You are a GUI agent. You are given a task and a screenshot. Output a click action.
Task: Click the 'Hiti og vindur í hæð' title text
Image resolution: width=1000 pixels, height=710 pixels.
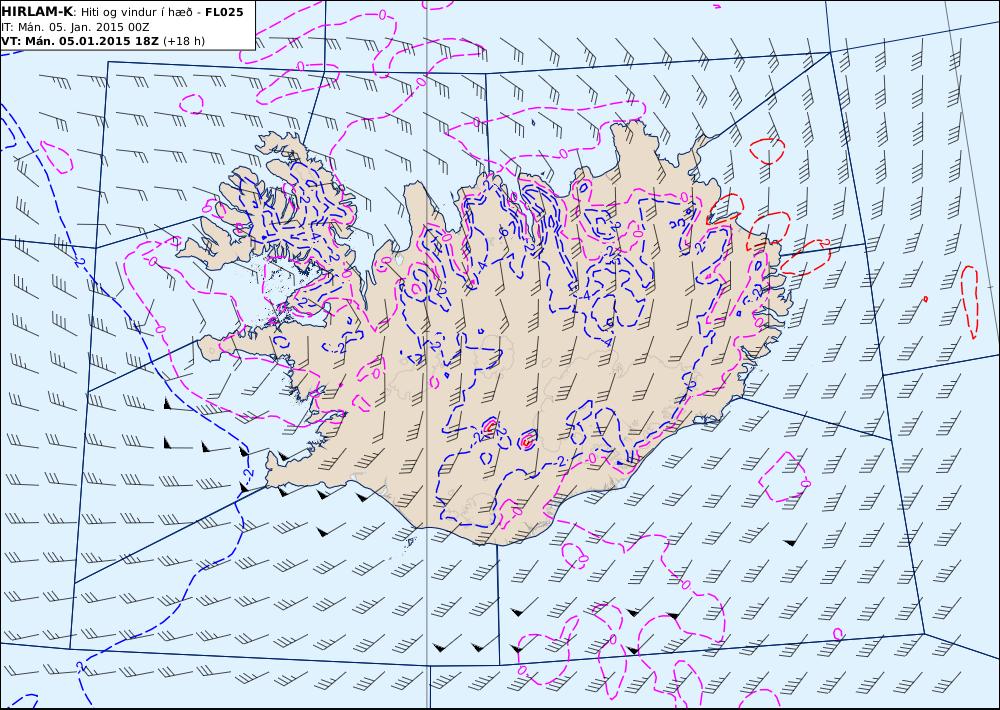click(x=136, y=12)
